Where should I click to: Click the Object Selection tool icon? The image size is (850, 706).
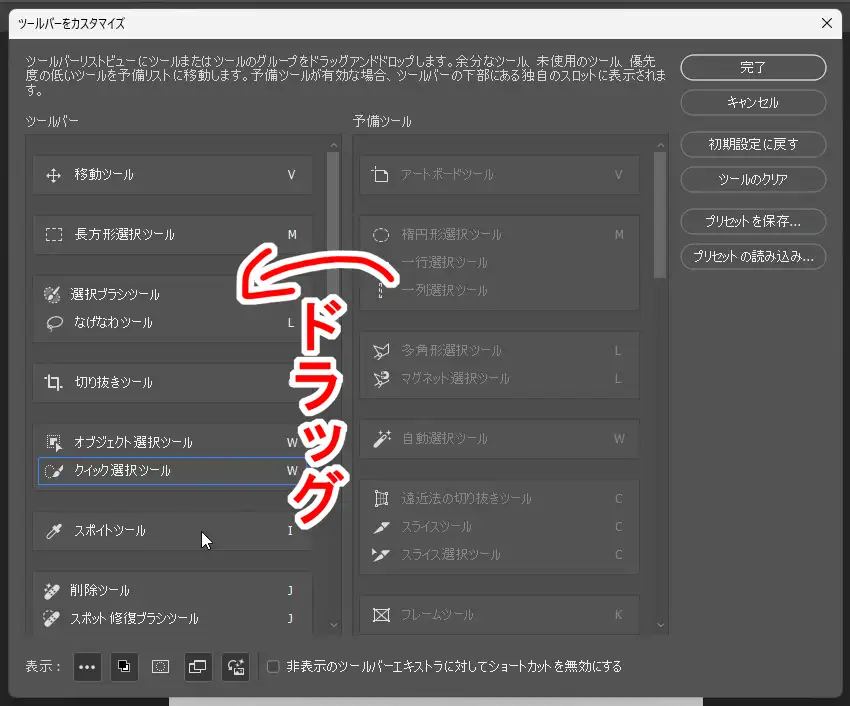coord(54,443)
